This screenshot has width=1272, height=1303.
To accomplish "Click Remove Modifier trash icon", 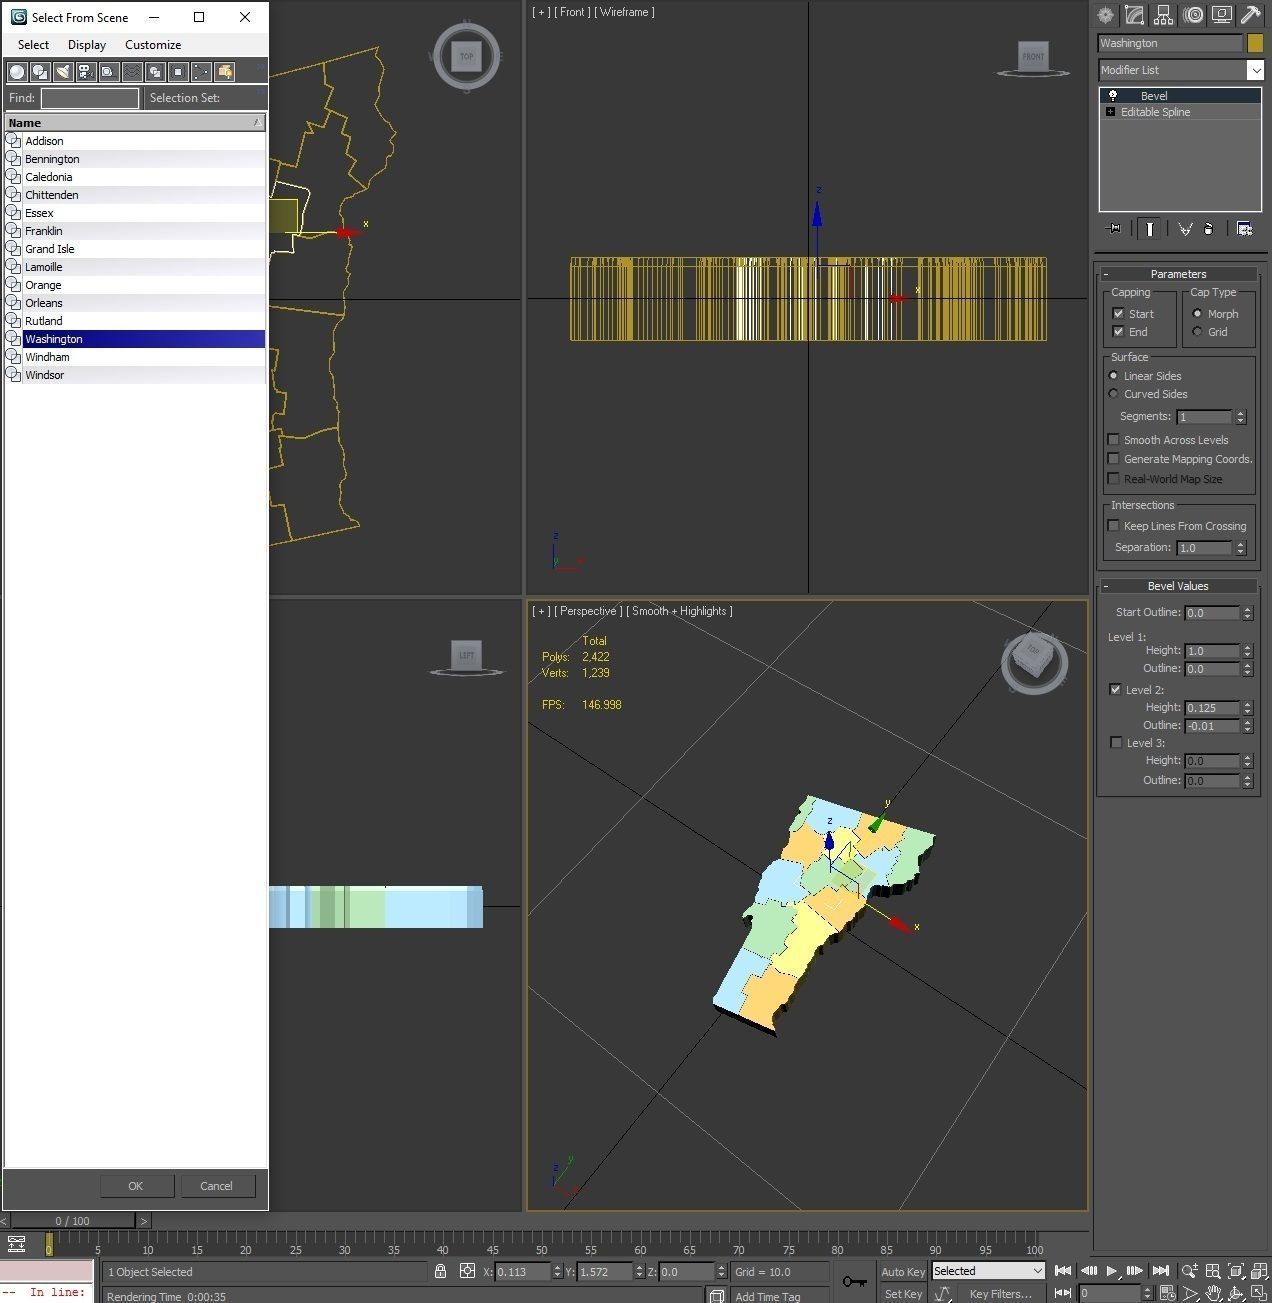I will (1208, 229).
